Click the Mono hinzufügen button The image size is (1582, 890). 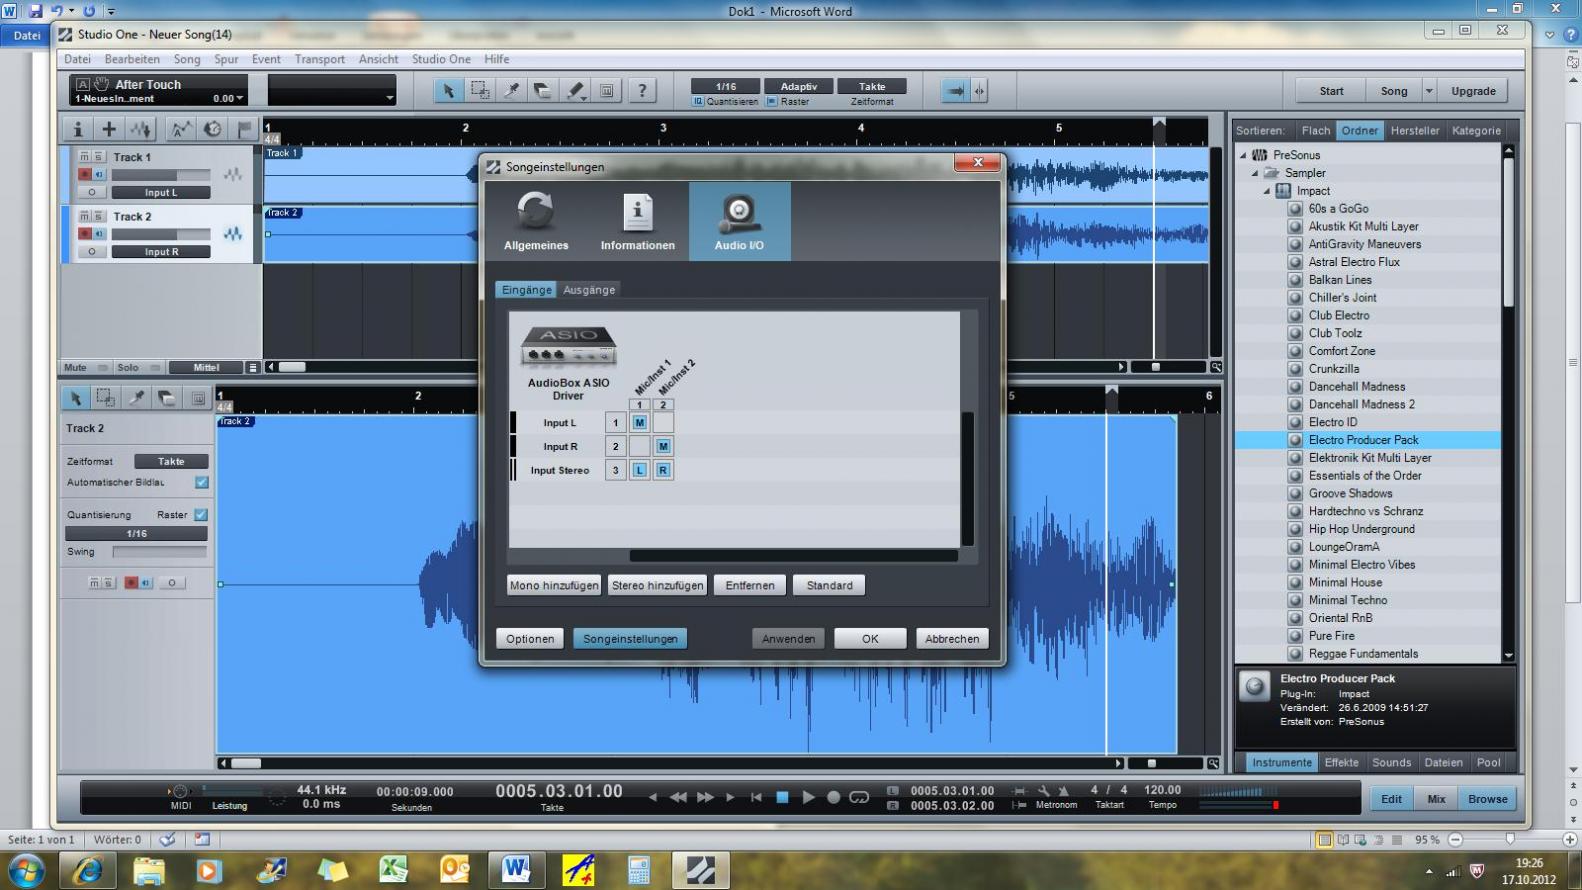(x=554, y=585)
